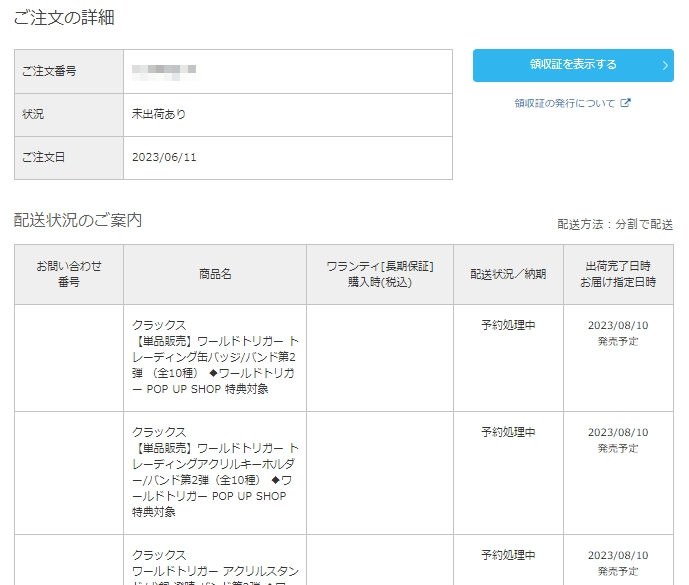689x585 pixels.
Task: Select the 未出荷あり status text
Action: coord(159,114)
